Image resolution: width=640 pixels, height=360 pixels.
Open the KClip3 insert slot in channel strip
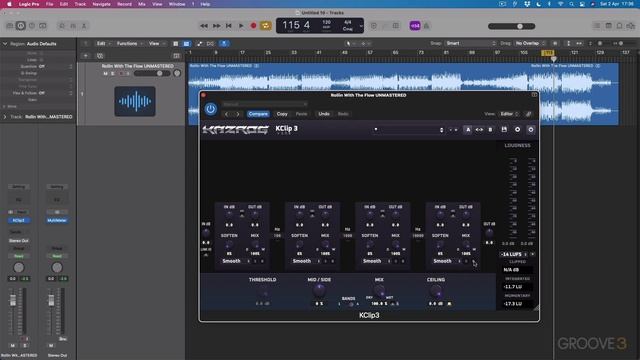pyautogui.click(x=19, y=220)
